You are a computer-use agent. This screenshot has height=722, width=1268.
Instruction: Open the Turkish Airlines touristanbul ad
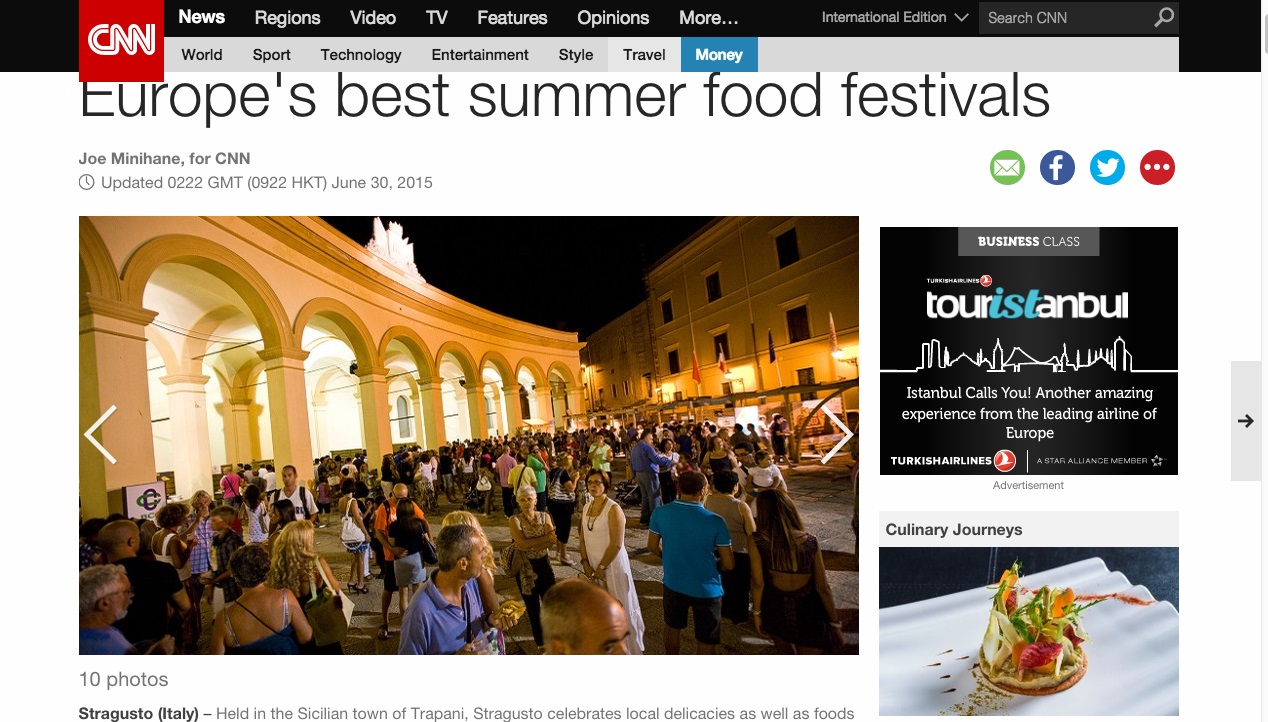pyautogui.click(x=1029, y=351)
